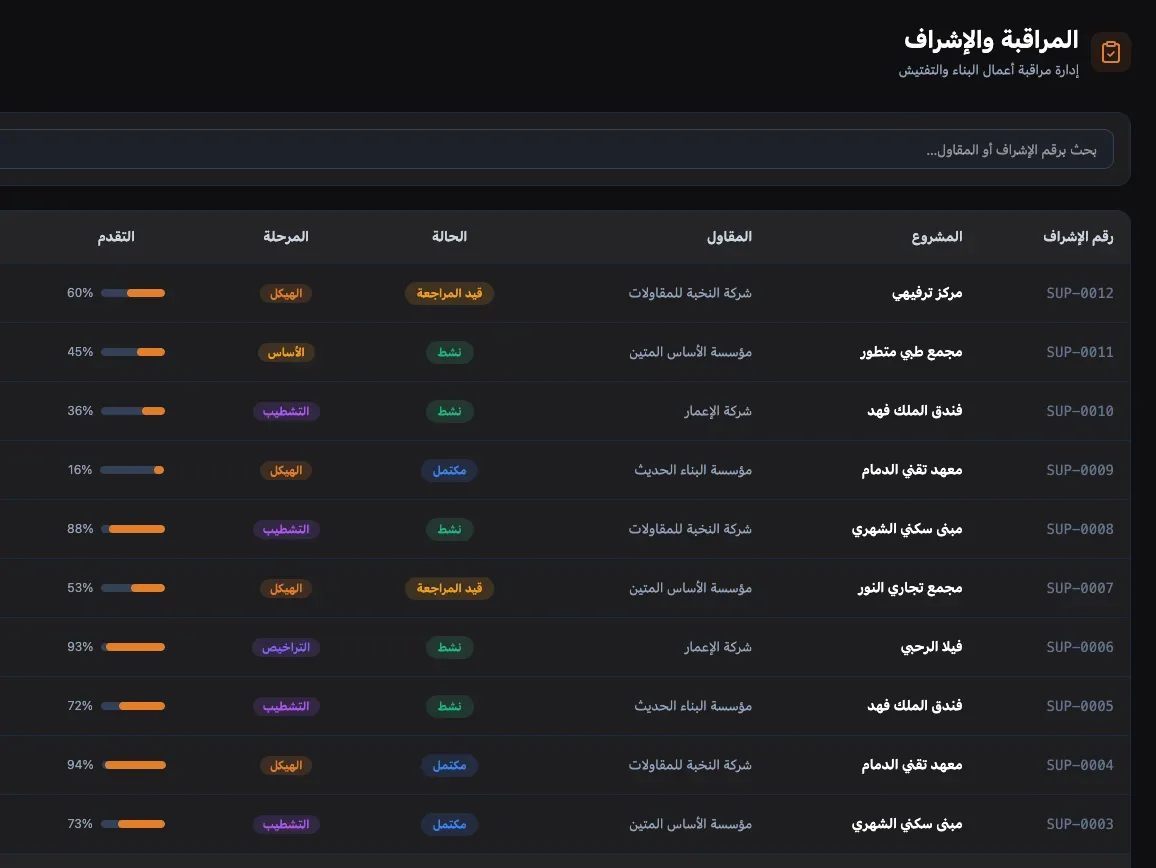The width and height of the screenshot is (1156, 868).
Task: Click قيد المراجعة status badge in SUP-0007 row
Action: pos(449,588)
